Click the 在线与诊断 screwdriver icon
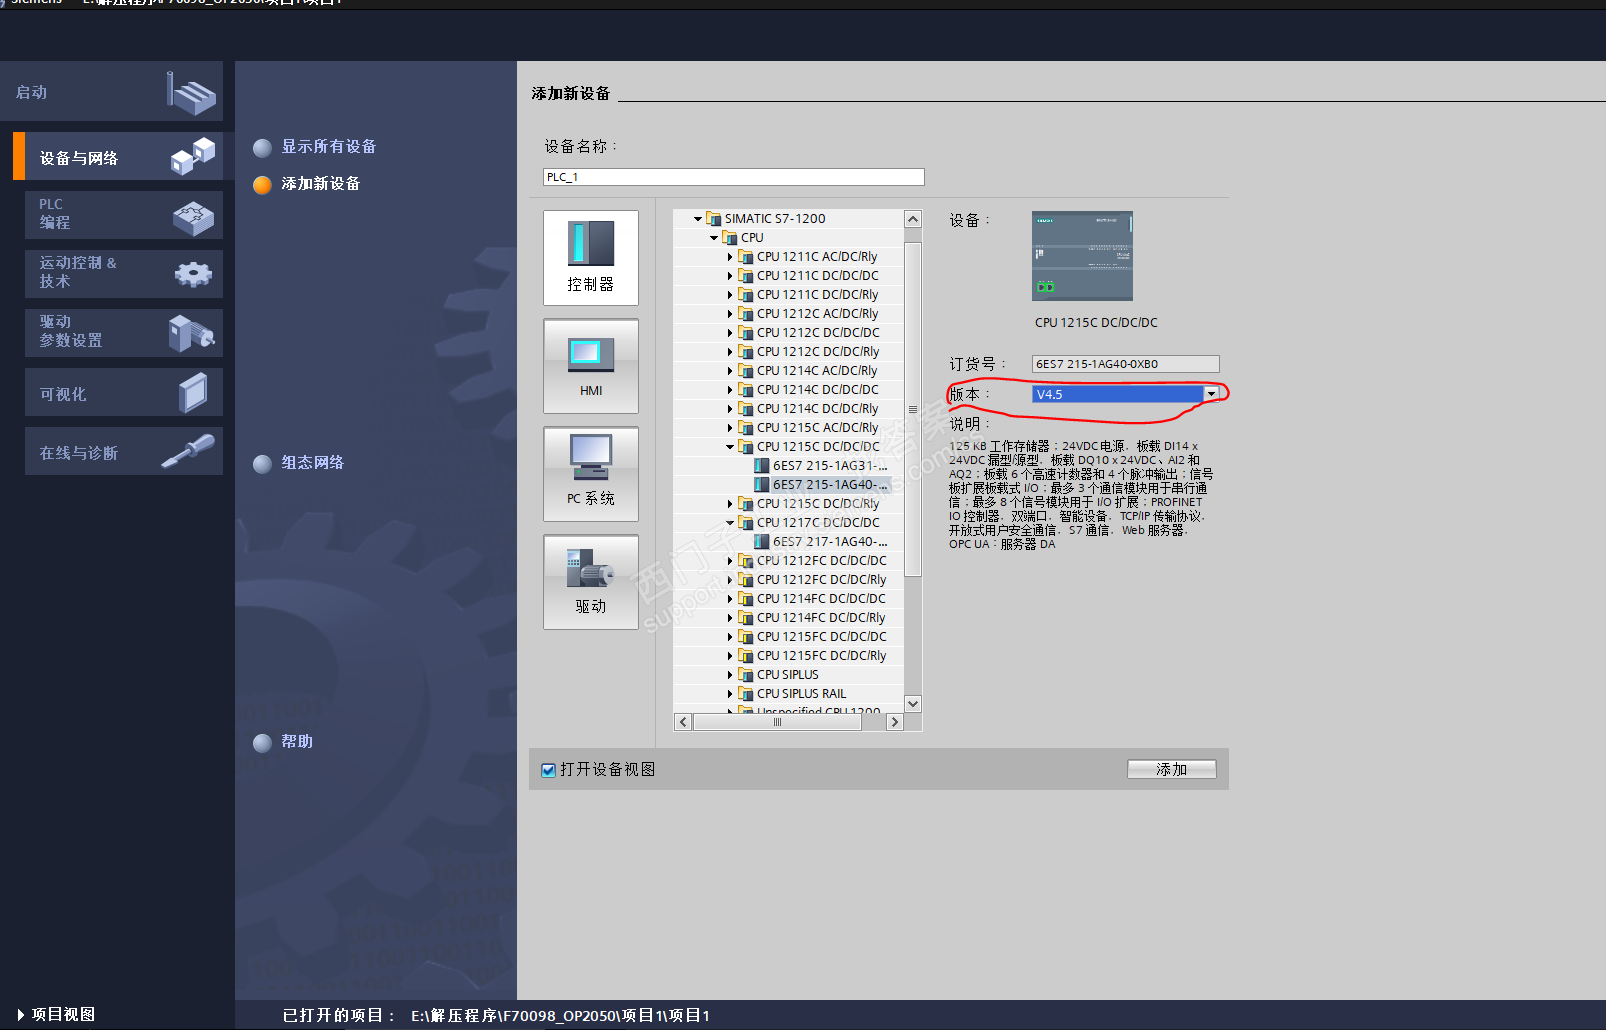 click(x=189, y=451)
